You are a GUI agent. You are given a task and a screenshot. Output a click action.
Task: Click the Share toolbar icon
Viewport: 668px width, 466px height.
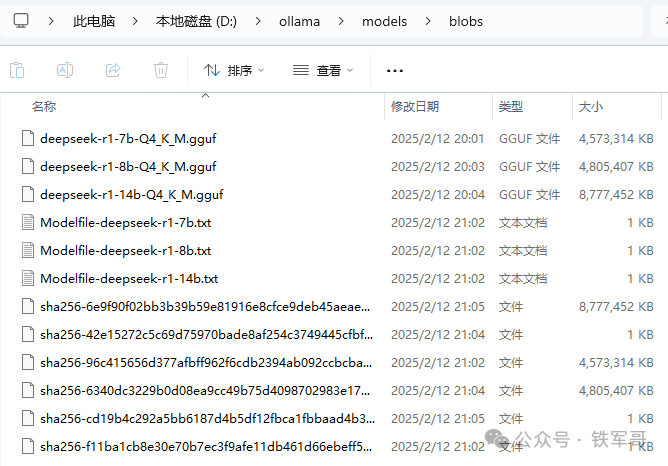pyautogui.click(x=113, y=70)
